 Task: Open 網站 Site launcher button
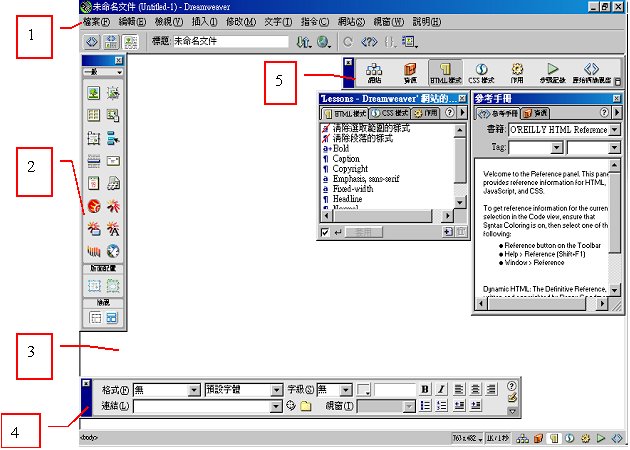tap(374, 73)
